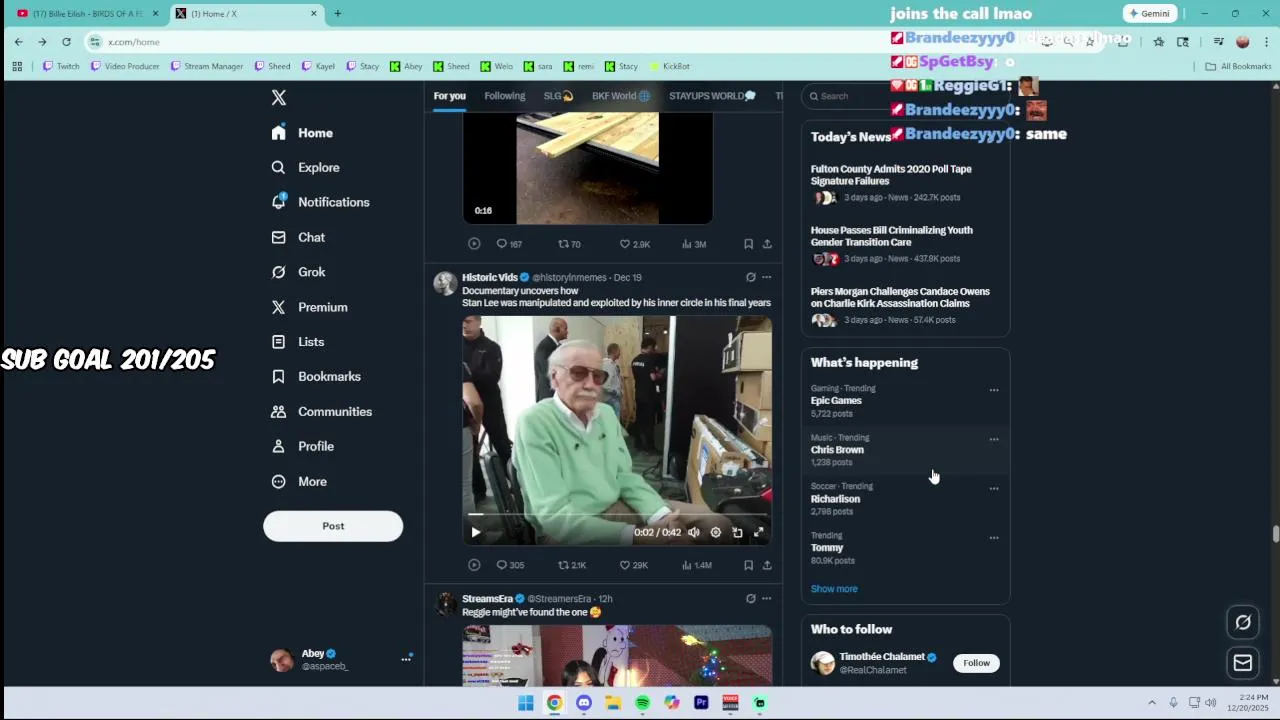Open Notifications in the sidebar

[320, 202]
